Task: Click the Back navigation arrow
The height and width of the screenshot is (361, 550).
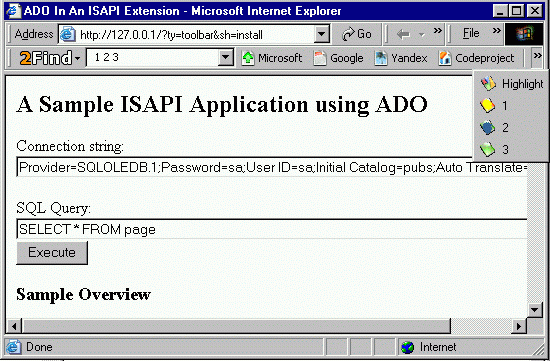Action: pyautogui.click(x=403, y=34)
